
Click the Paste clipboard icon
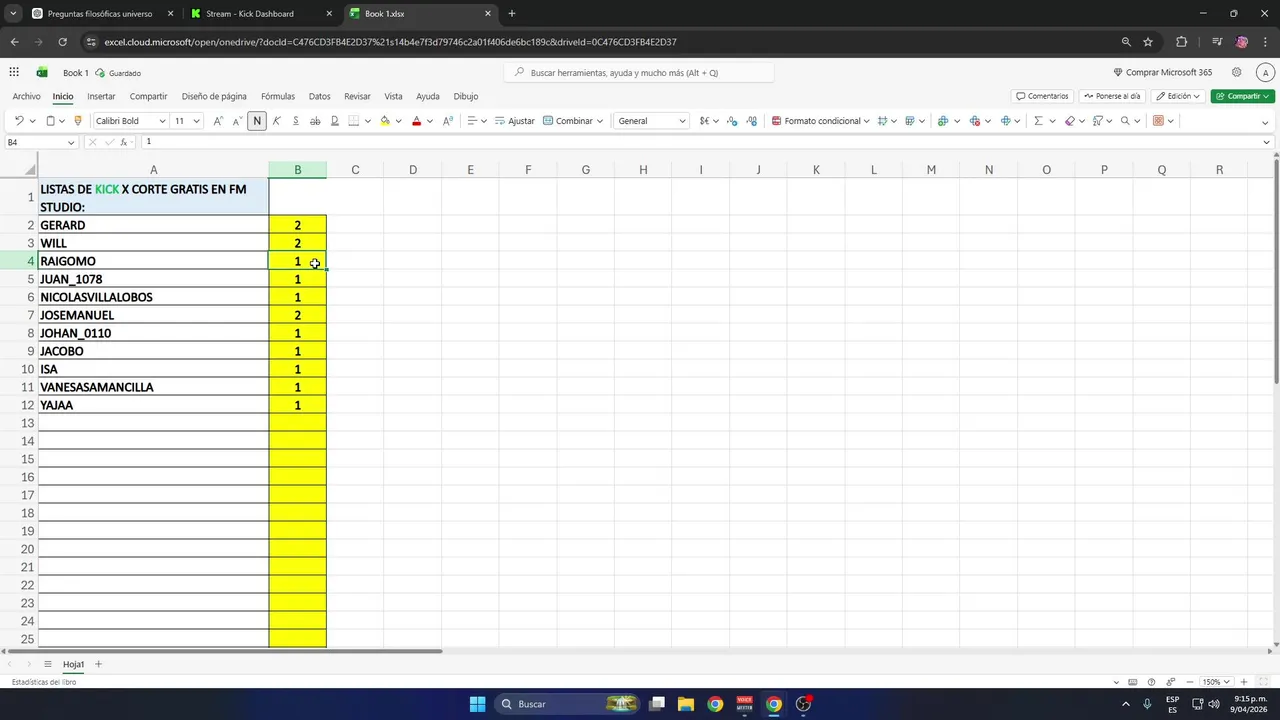(x=50, y=121)
